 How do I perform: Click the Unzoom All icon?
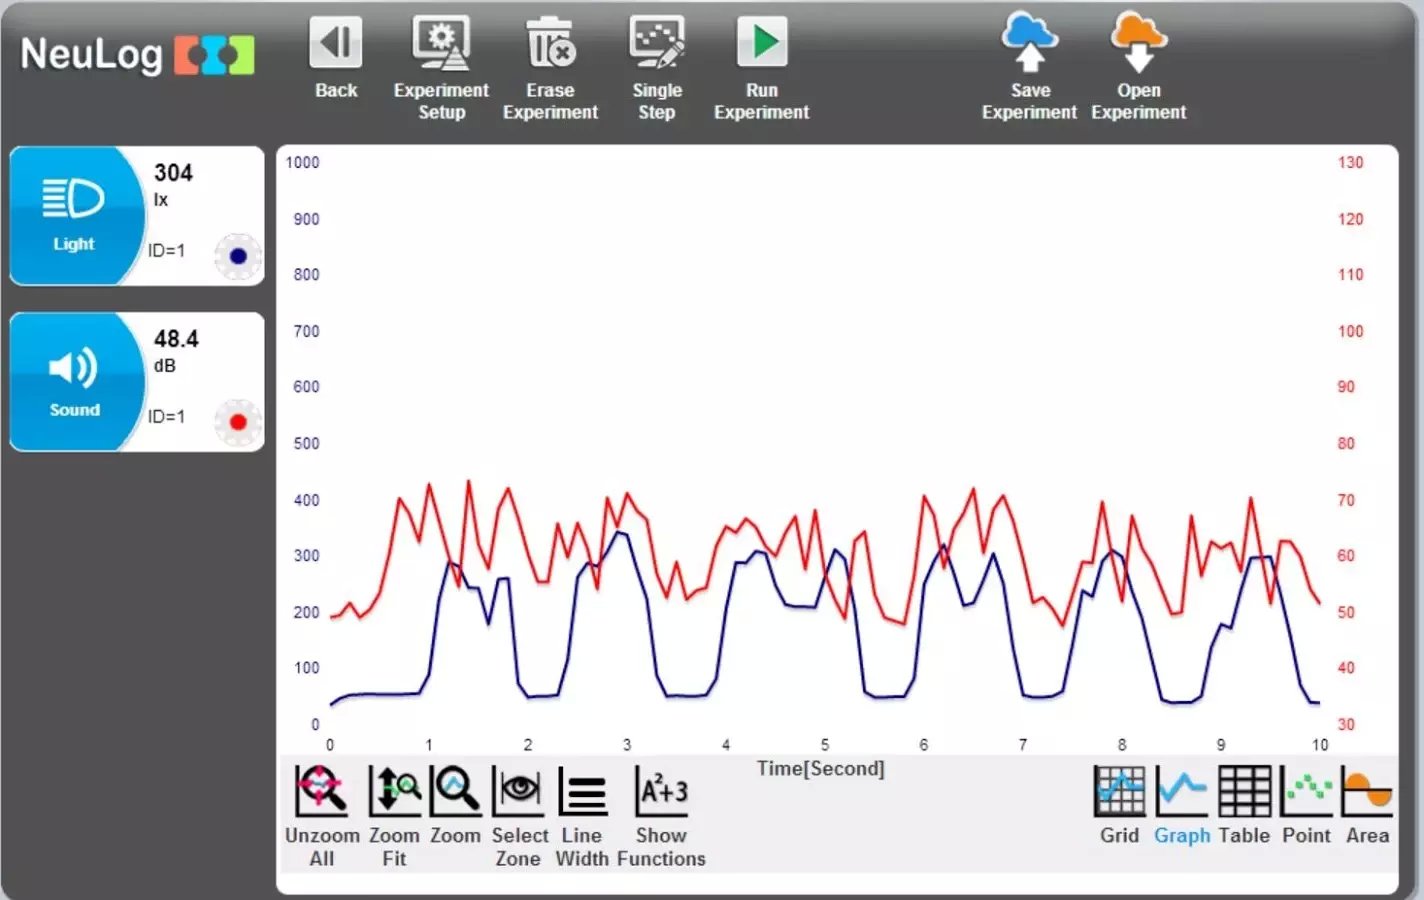coord(321,791)
